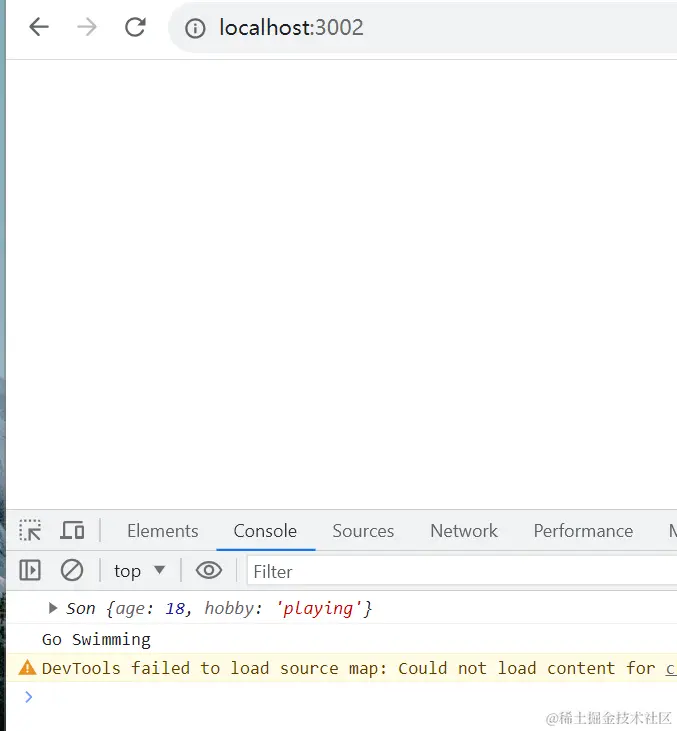Switch to the Performance tab
Image resolution: width=677 pixels, height=731 pixels.
pos(583,531)
